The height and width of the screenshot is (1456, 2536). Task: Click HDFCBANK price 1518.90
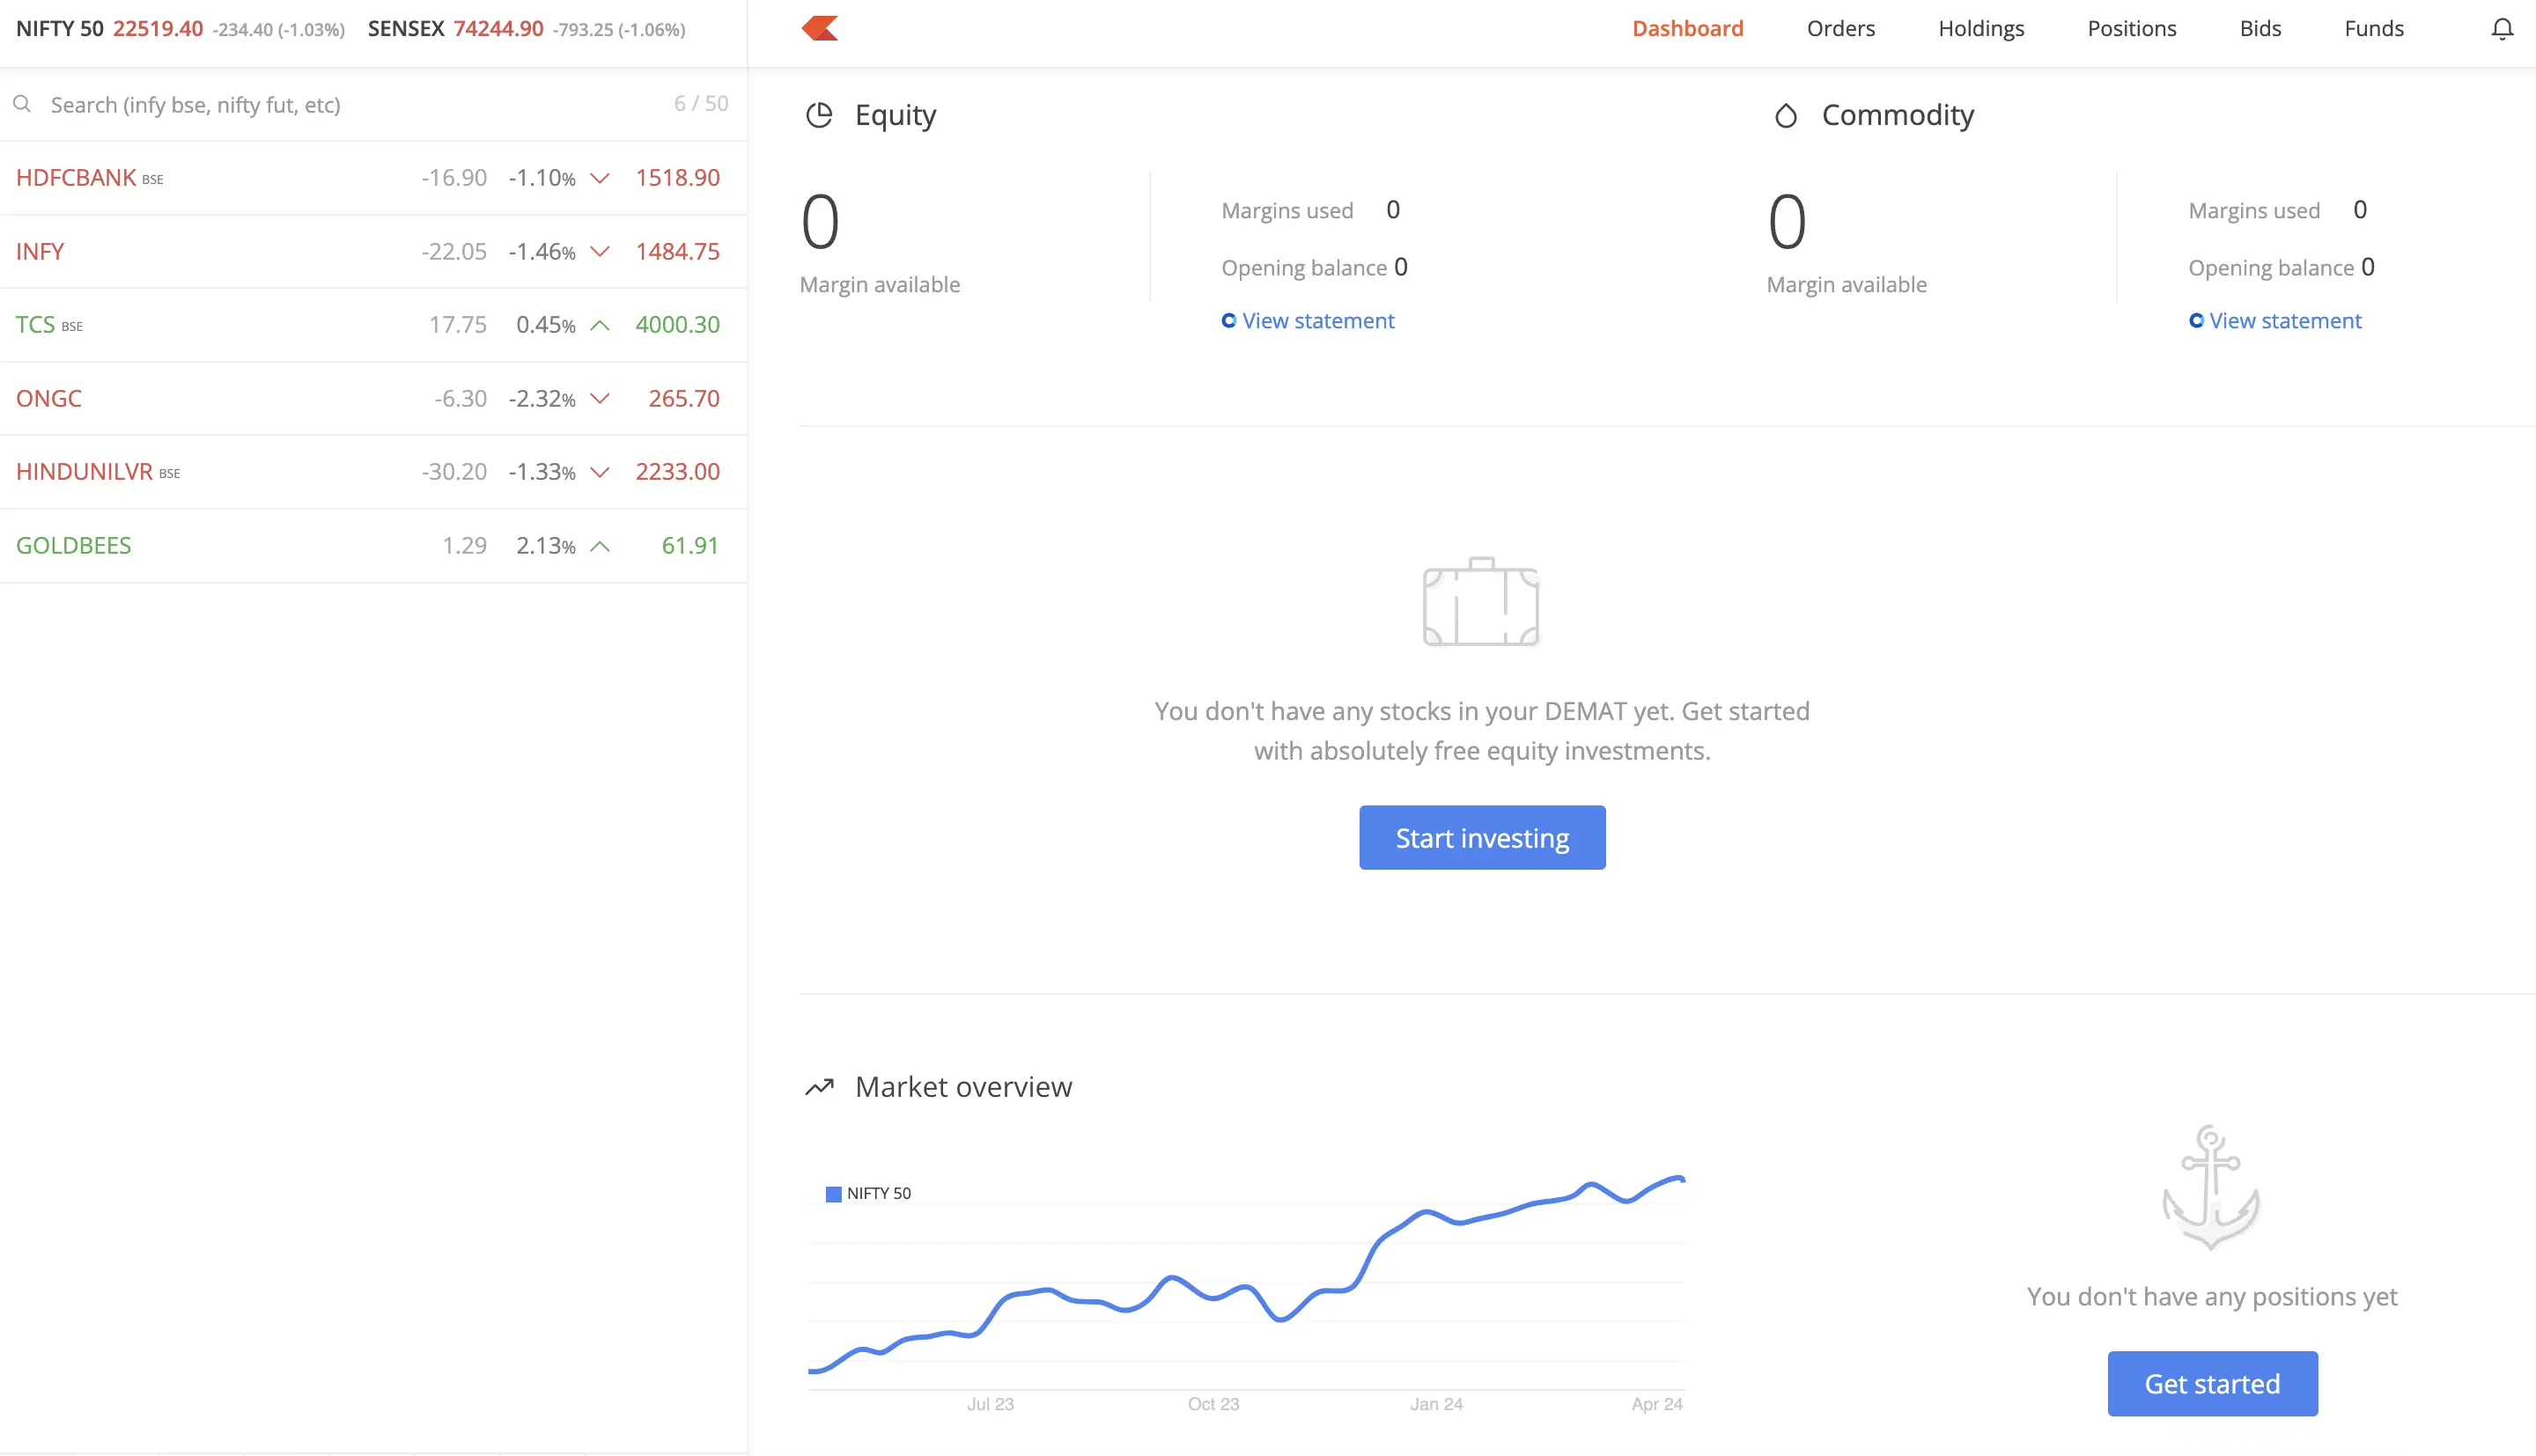point(677,178)
